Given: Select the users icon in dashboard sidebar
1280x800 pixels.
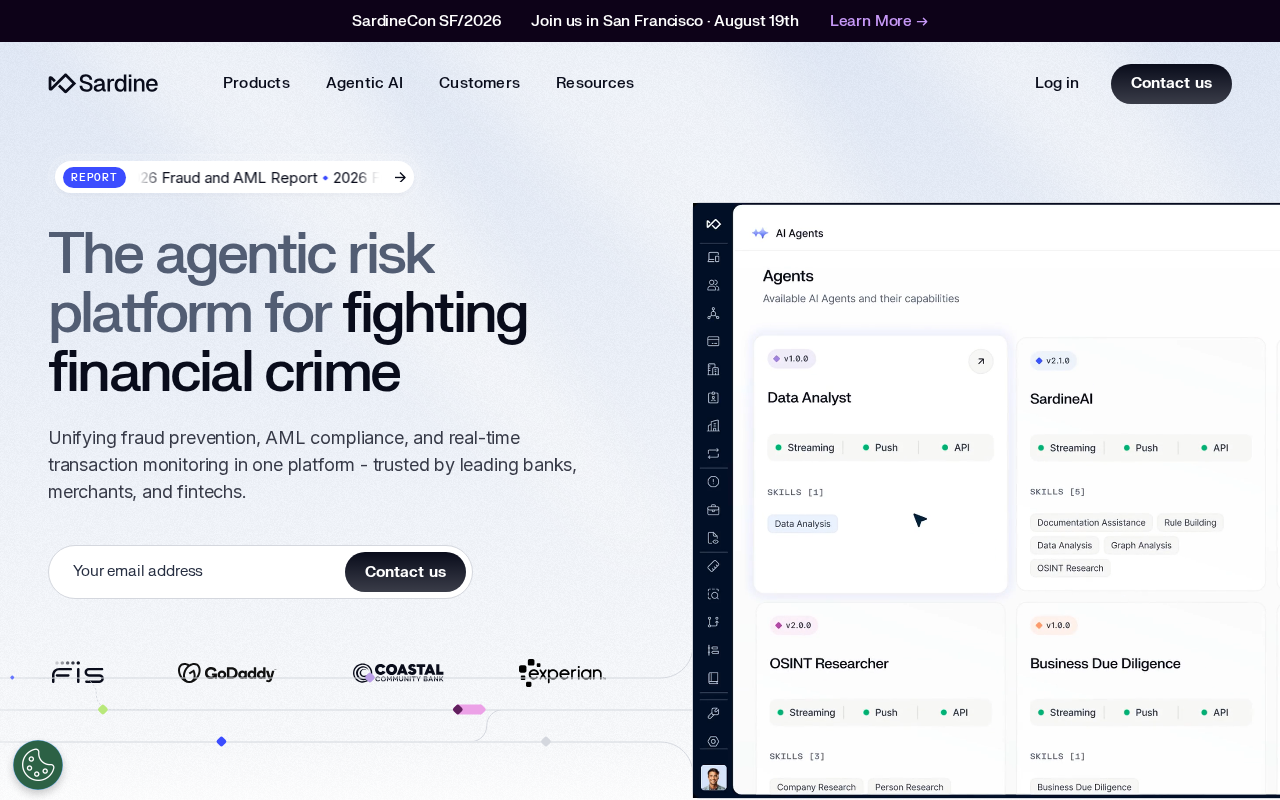Looking at the screenshot, I should (x=713, y=285).
